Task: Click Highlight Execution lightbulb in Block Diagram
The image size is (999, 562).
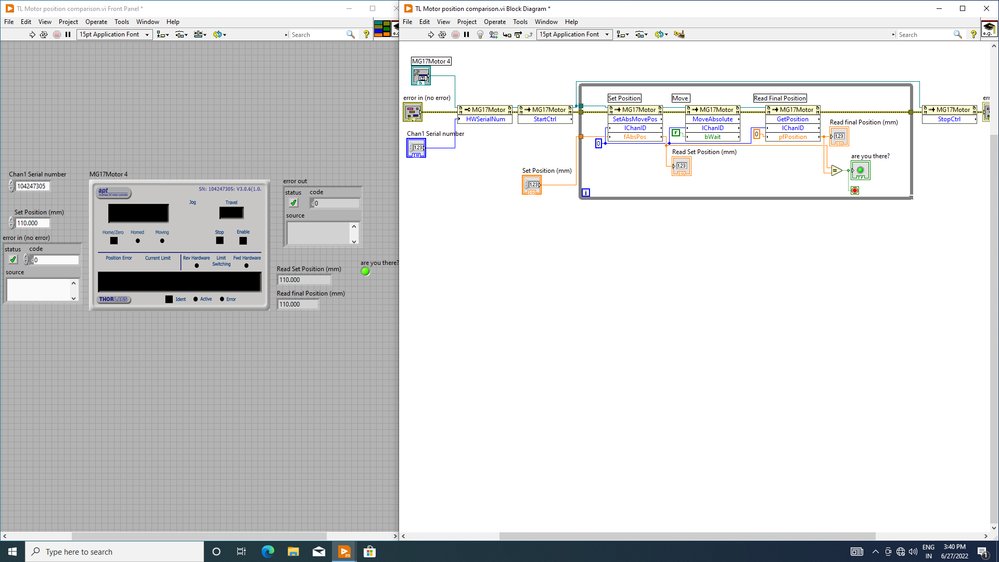Action: 480,35
